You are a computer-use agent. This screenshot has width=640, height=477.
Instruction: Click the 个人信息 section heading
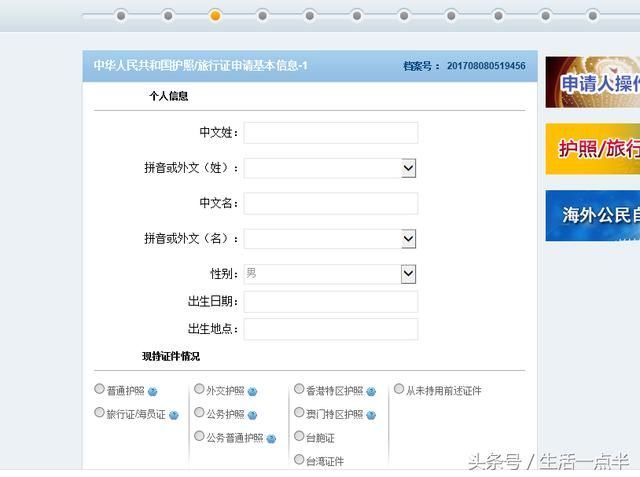click(x=169, y=96)
